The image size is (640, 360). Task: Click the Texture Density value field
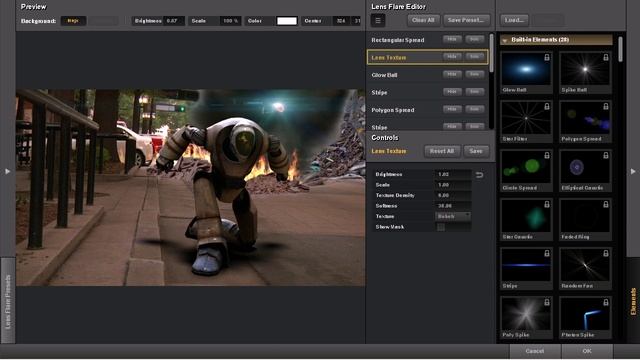point(453,196)
